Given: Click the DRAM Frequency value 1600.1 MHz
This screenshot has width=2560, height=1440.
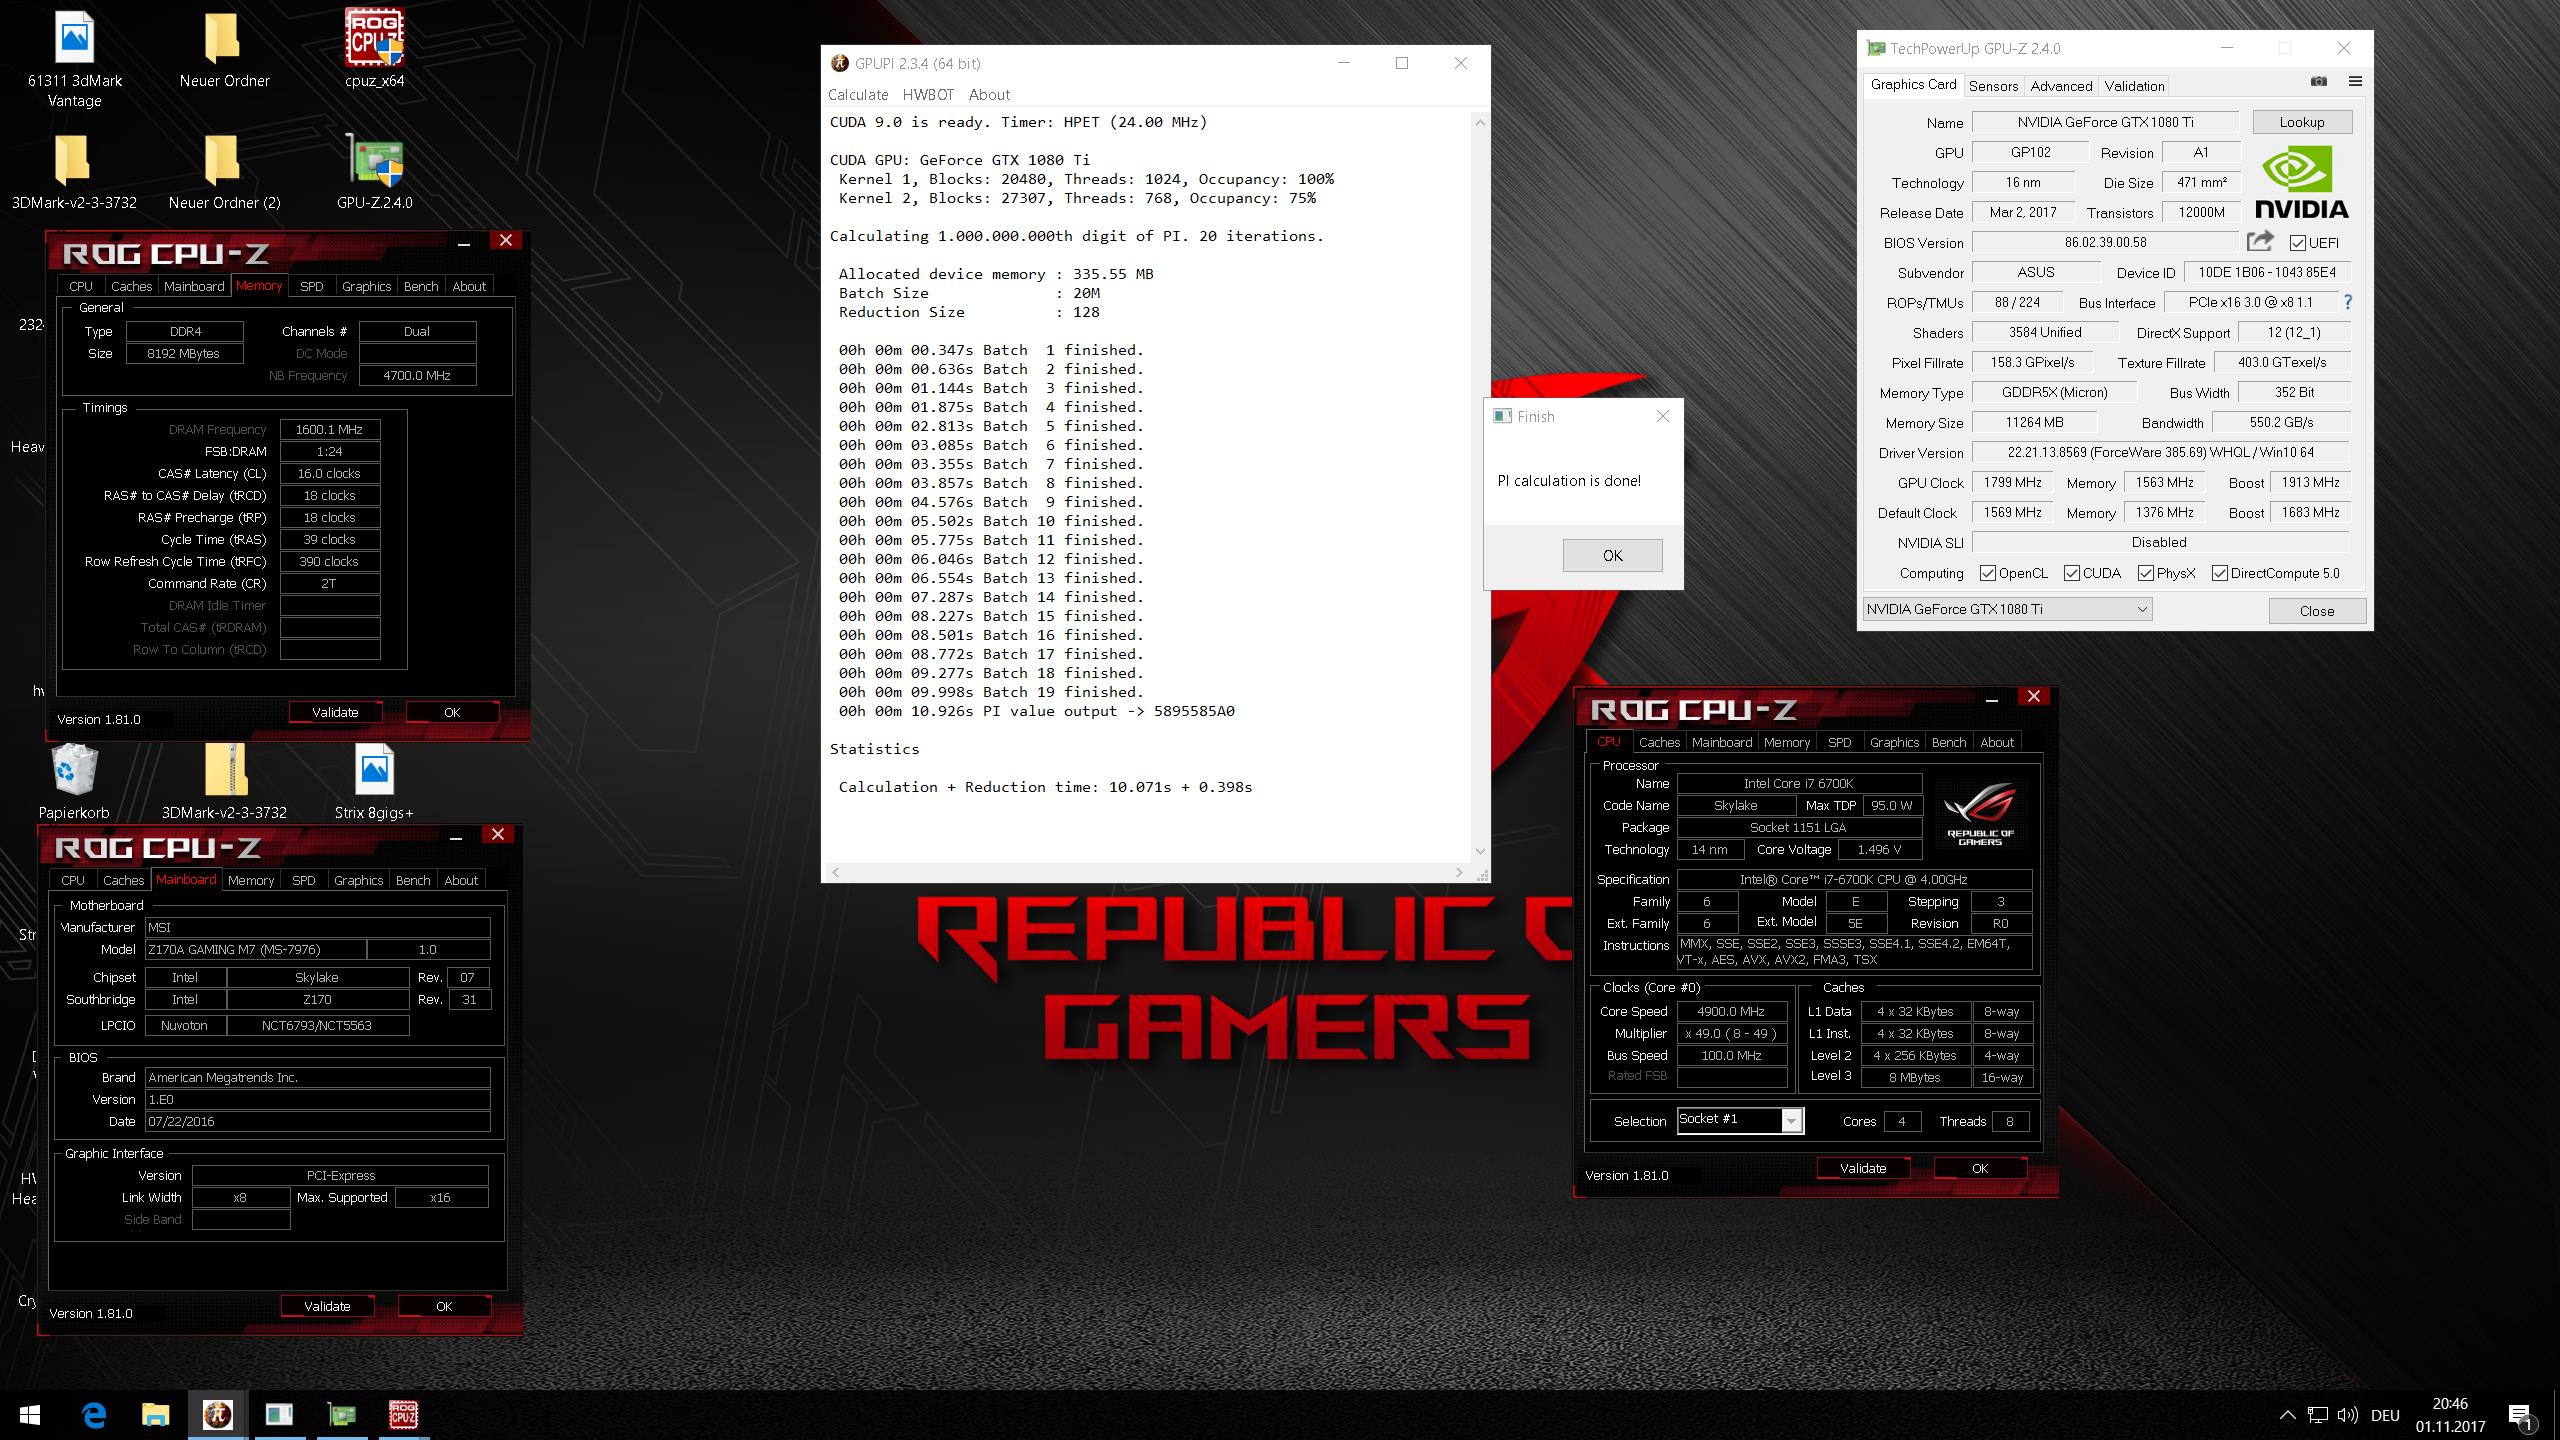Looking at the screenshot, I should 329,429.
